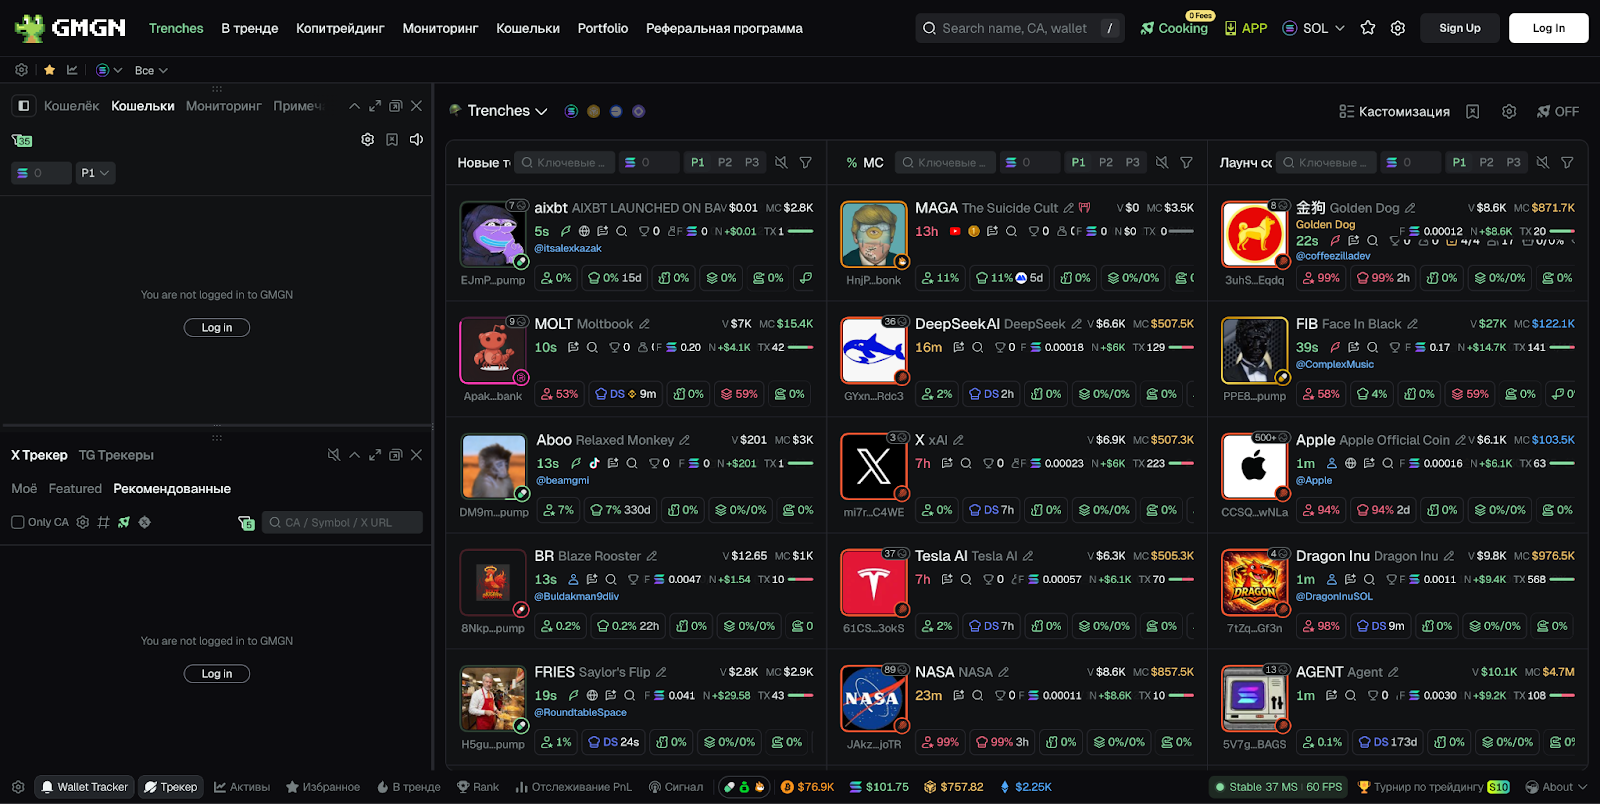Click the white Log In button
This screenshot has height=804, width=1600.
(1549, 28)
